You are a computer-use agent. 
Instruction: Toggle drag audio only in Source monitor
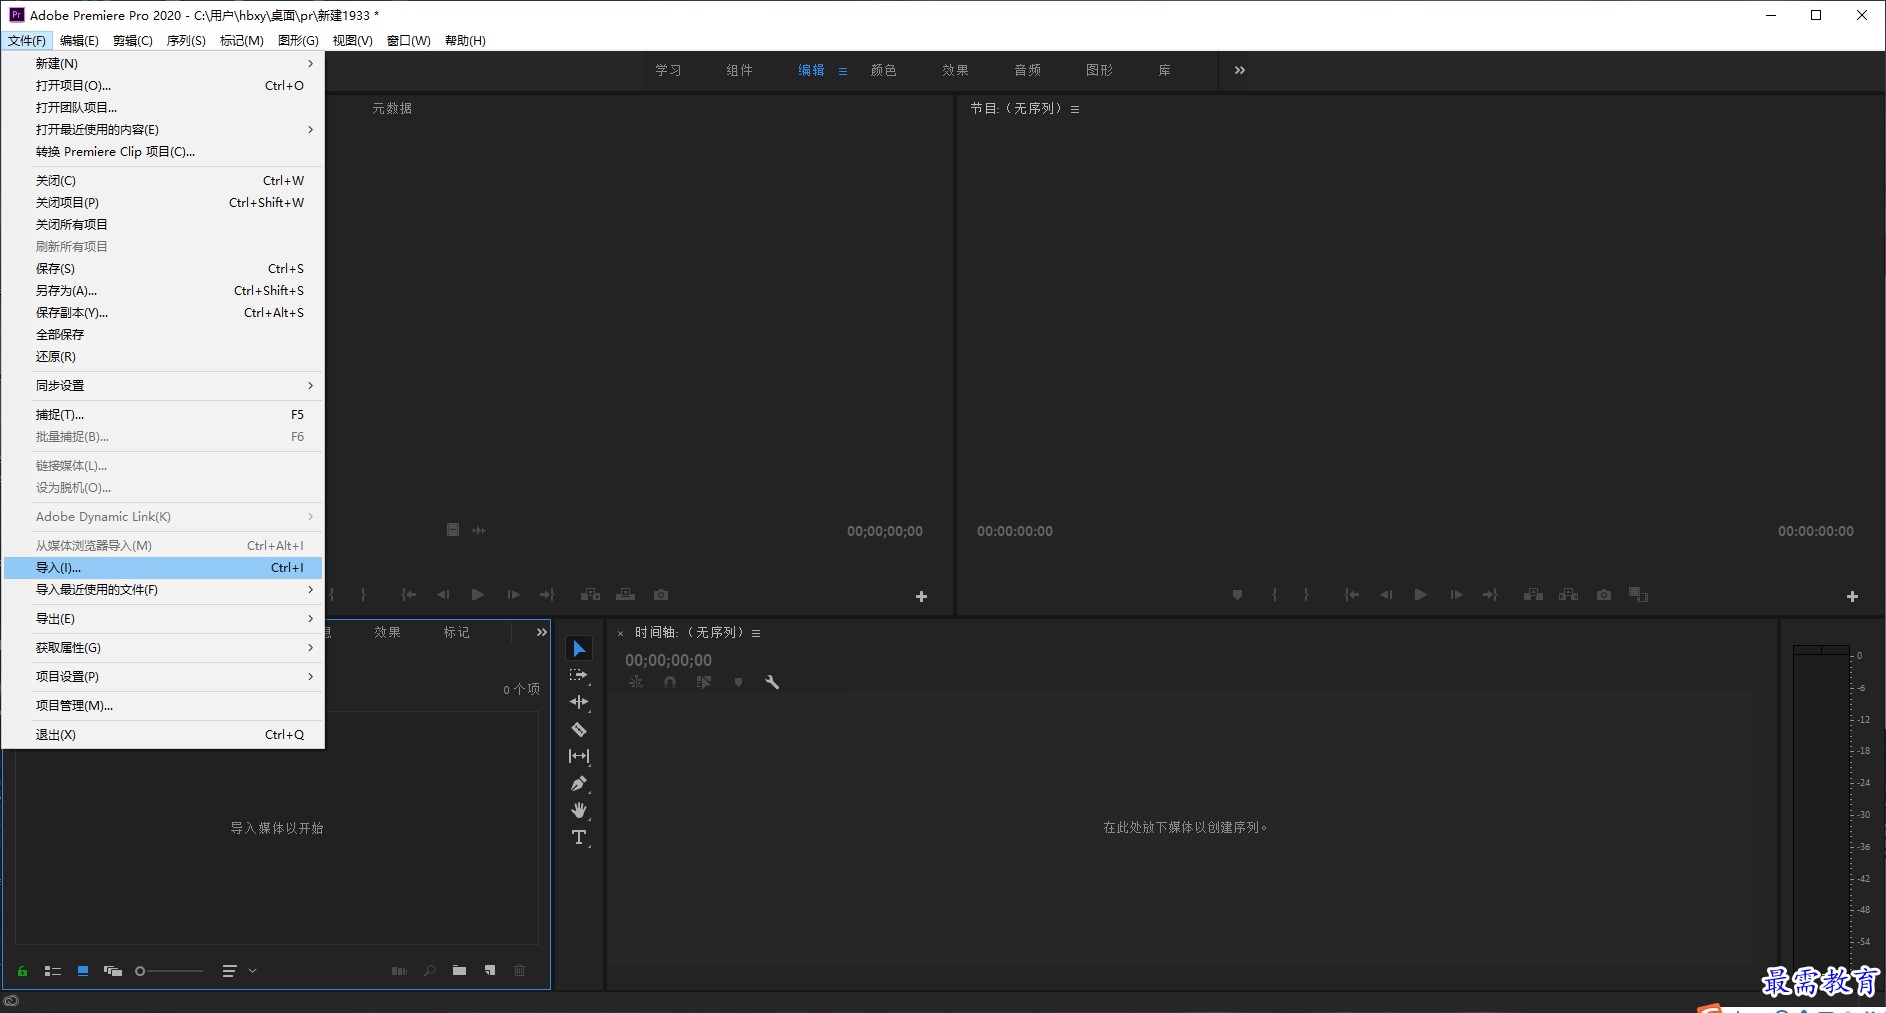coord(479,530)
